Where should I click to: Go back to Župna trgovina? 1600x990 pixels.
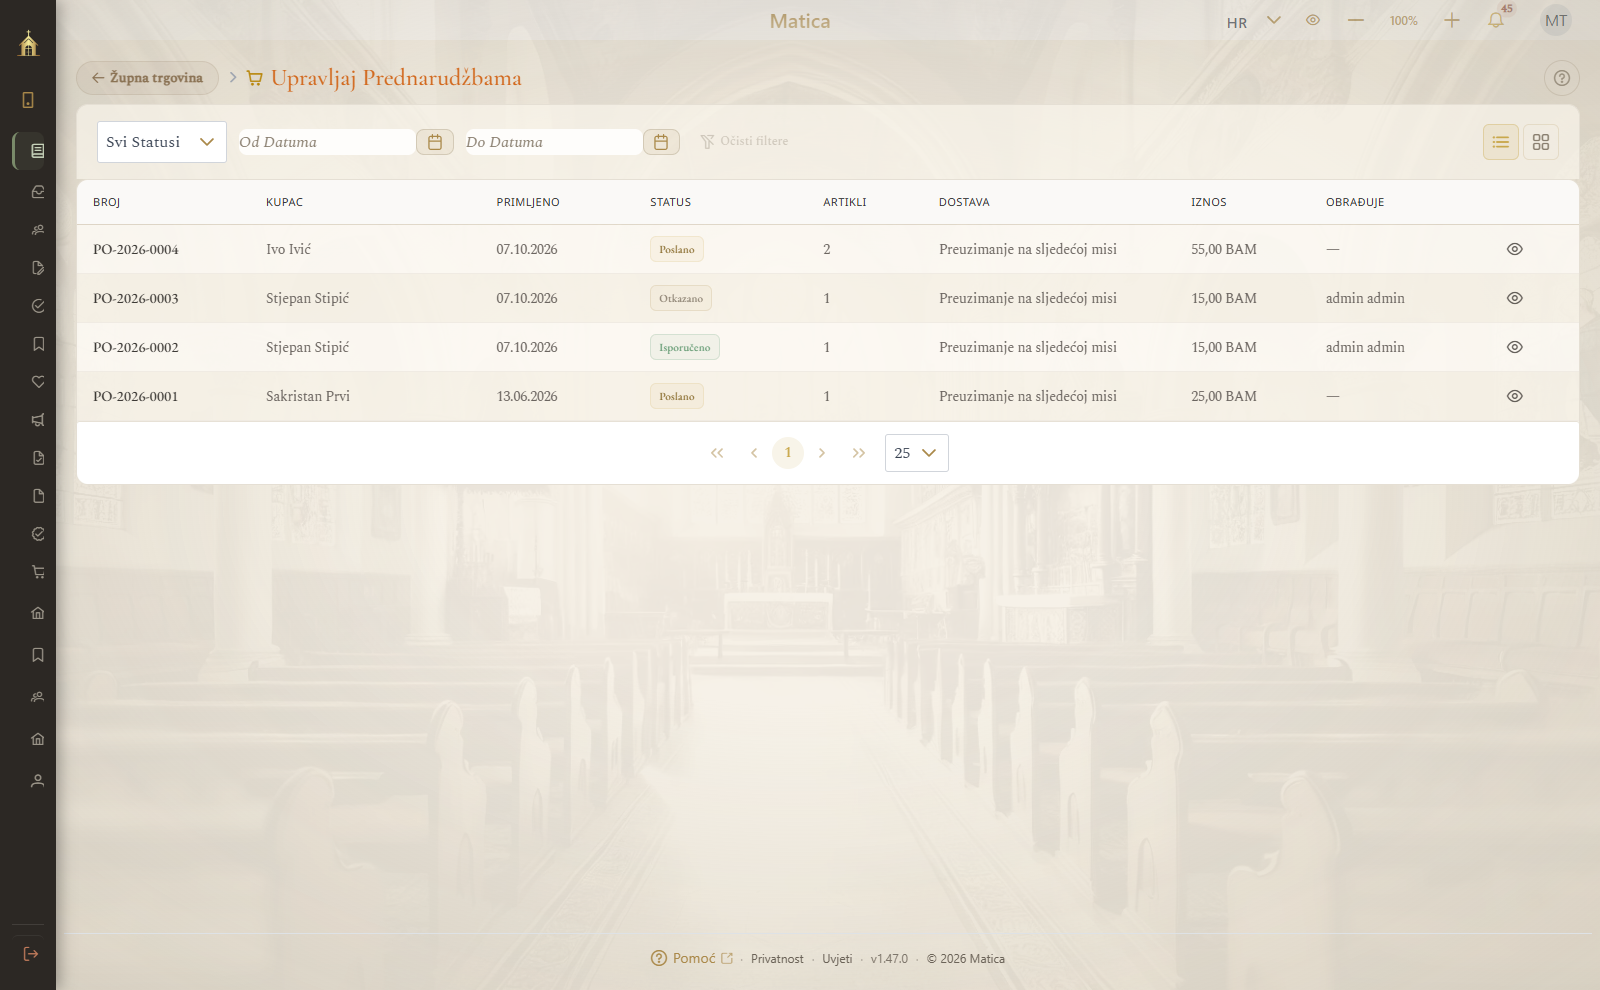(x=147, y=78)
